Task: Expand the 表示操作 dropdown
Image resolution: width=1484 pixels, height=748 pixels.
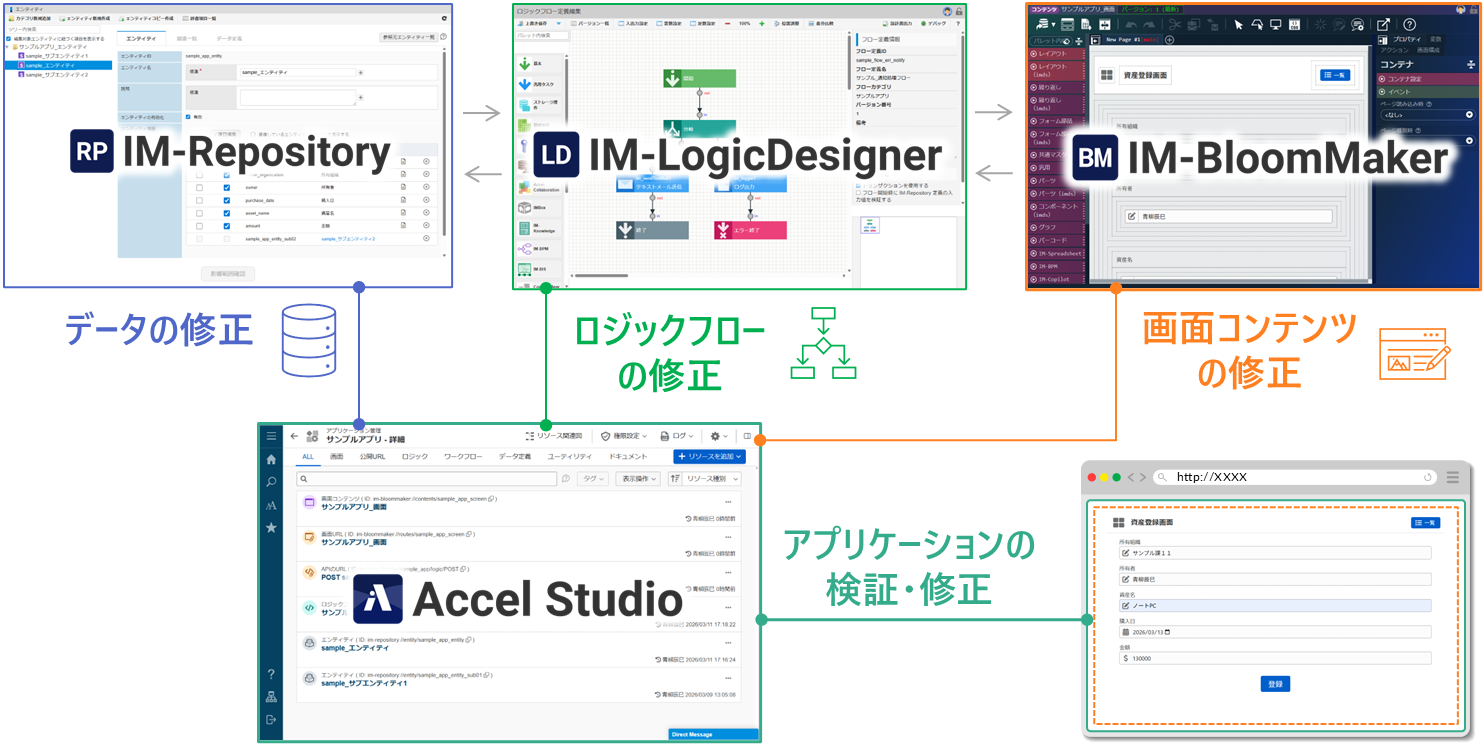Action: click(637, 479)
